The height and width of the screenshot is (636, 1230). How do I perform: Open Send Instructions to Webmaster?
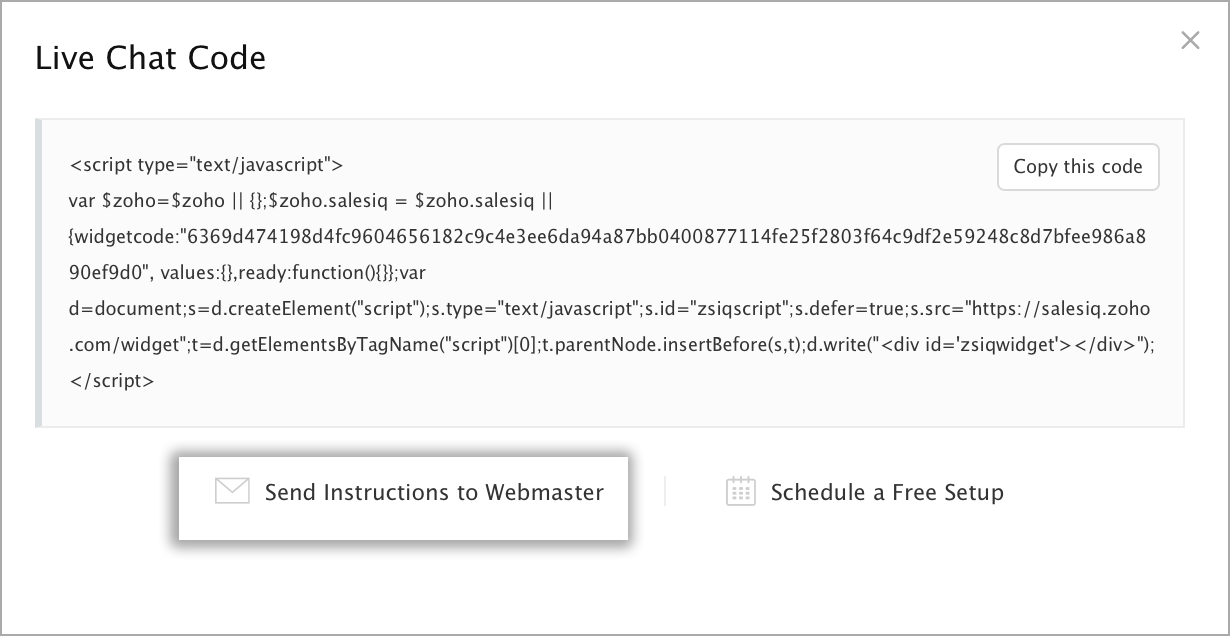click(403, 498)
